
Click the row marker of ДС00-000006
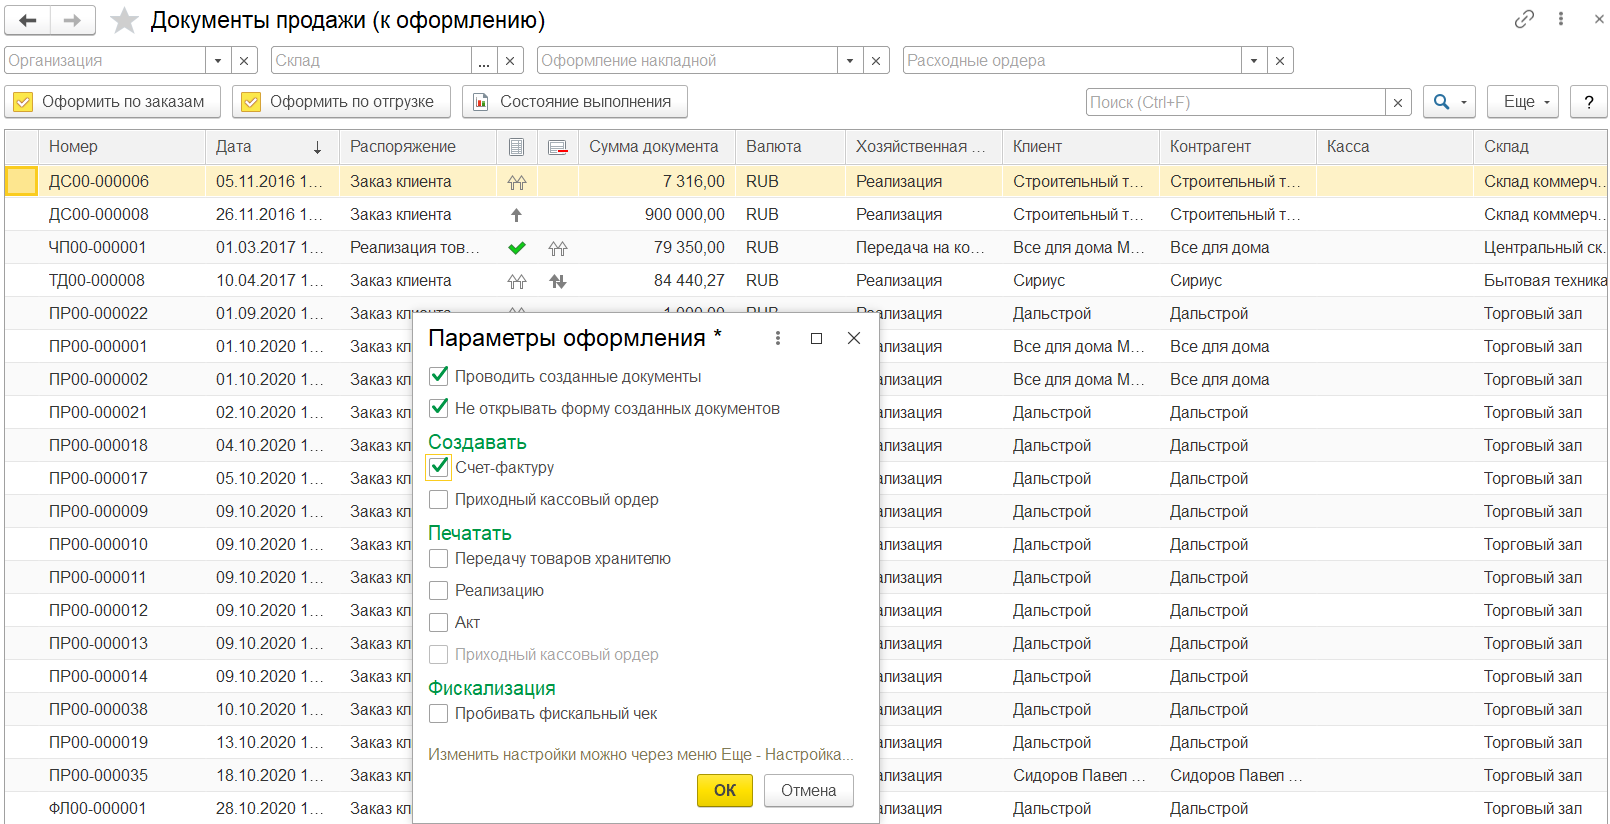coord(21,181)
